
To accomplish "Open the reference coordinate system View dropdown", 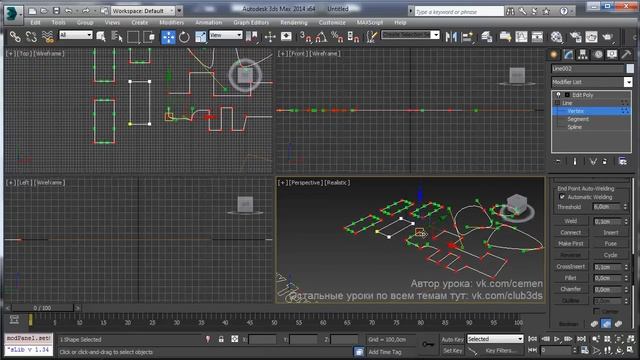I will [x=226, y=35].
